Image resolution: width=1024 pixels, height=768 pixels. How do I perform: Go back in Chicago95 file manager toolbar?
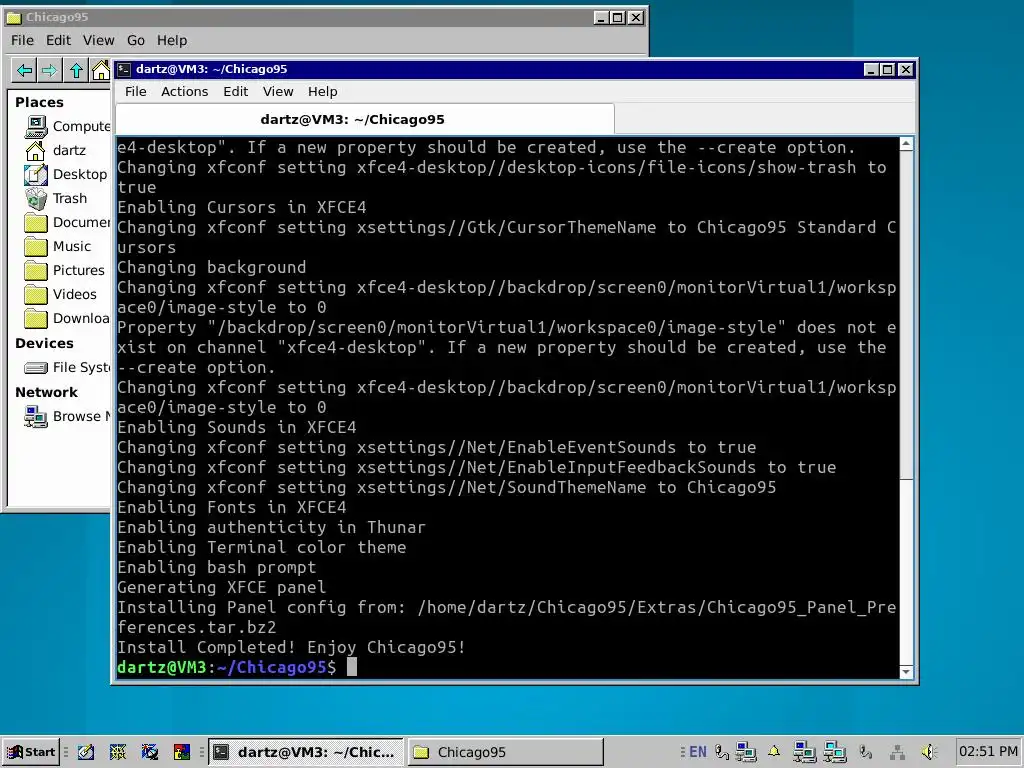(x=25, y=70)
